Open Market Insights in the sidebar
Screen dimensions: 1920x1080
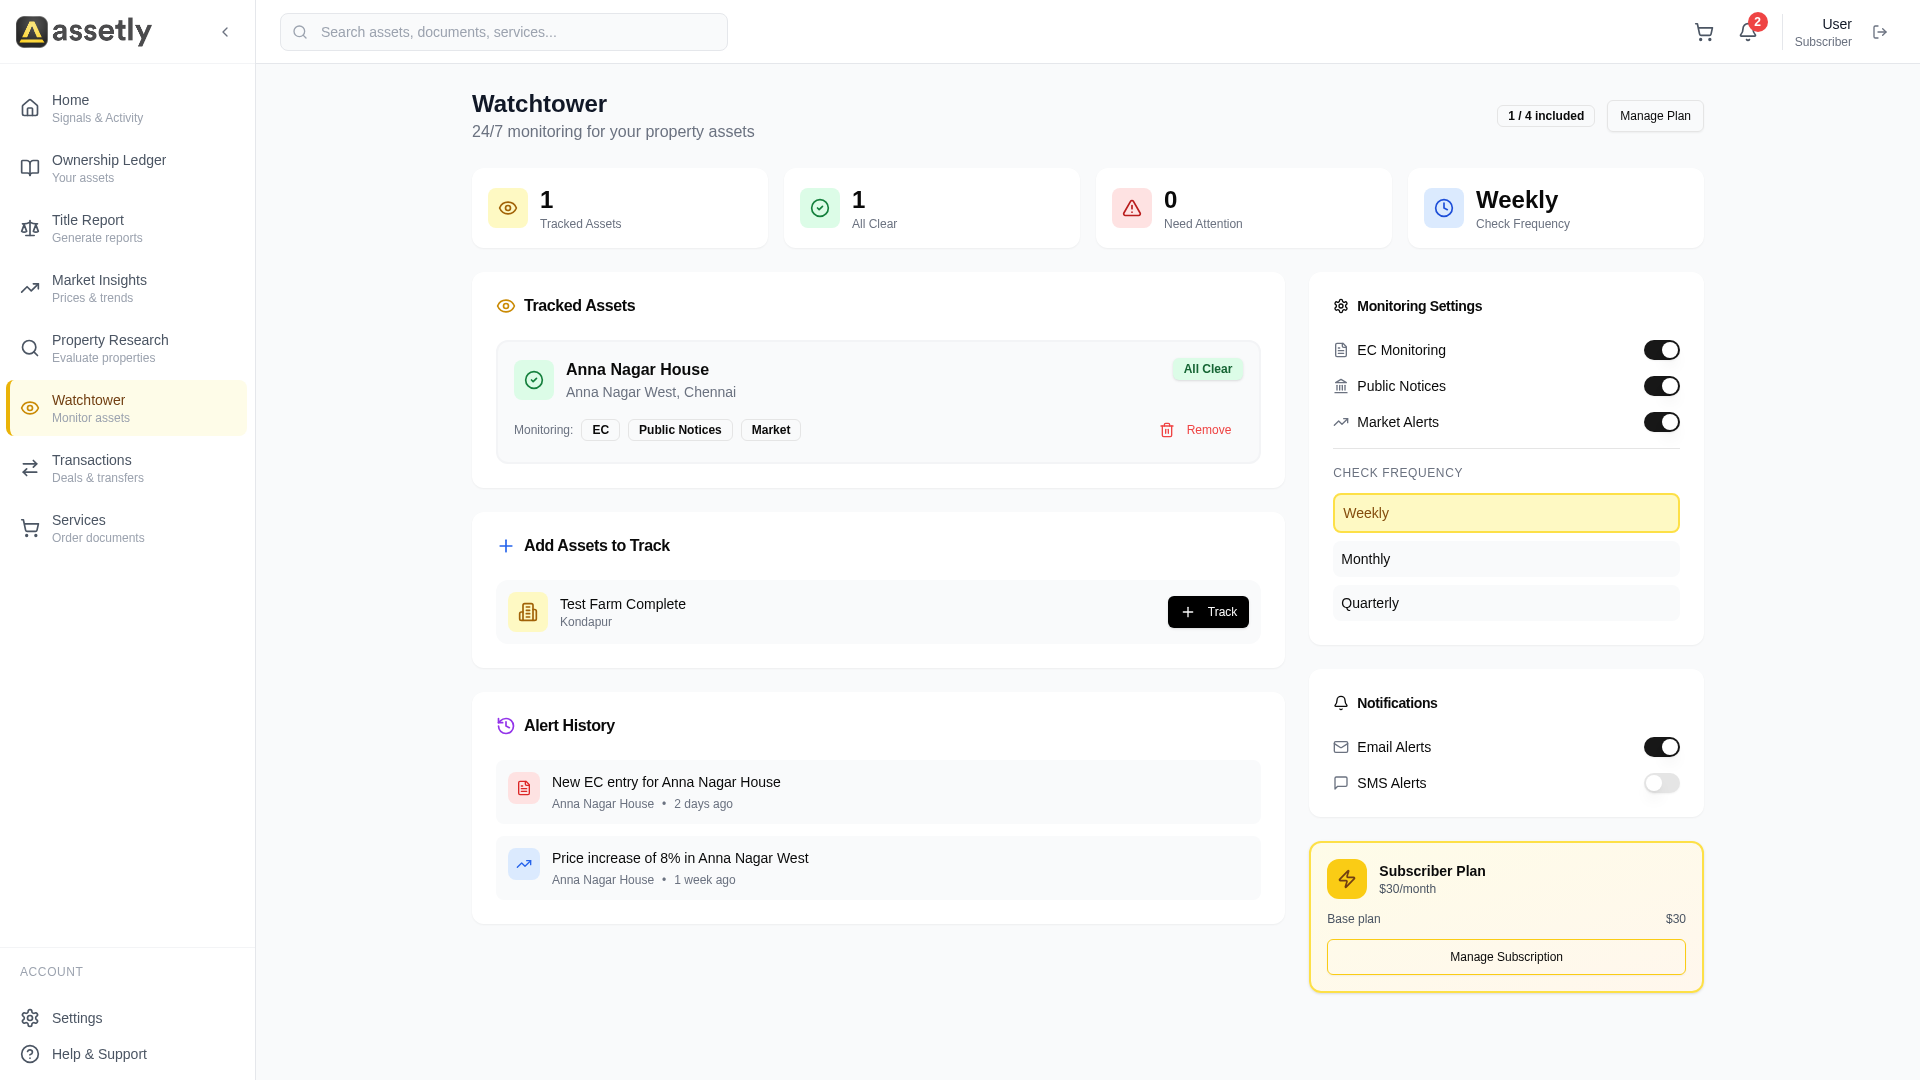point(99,288)
